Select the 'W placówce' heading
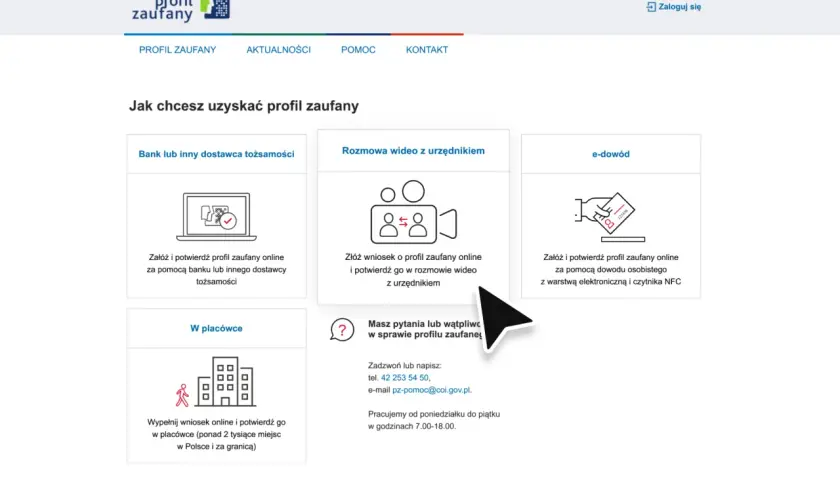The width and height of the screenshot is (840, 480). tap(216, 328)
